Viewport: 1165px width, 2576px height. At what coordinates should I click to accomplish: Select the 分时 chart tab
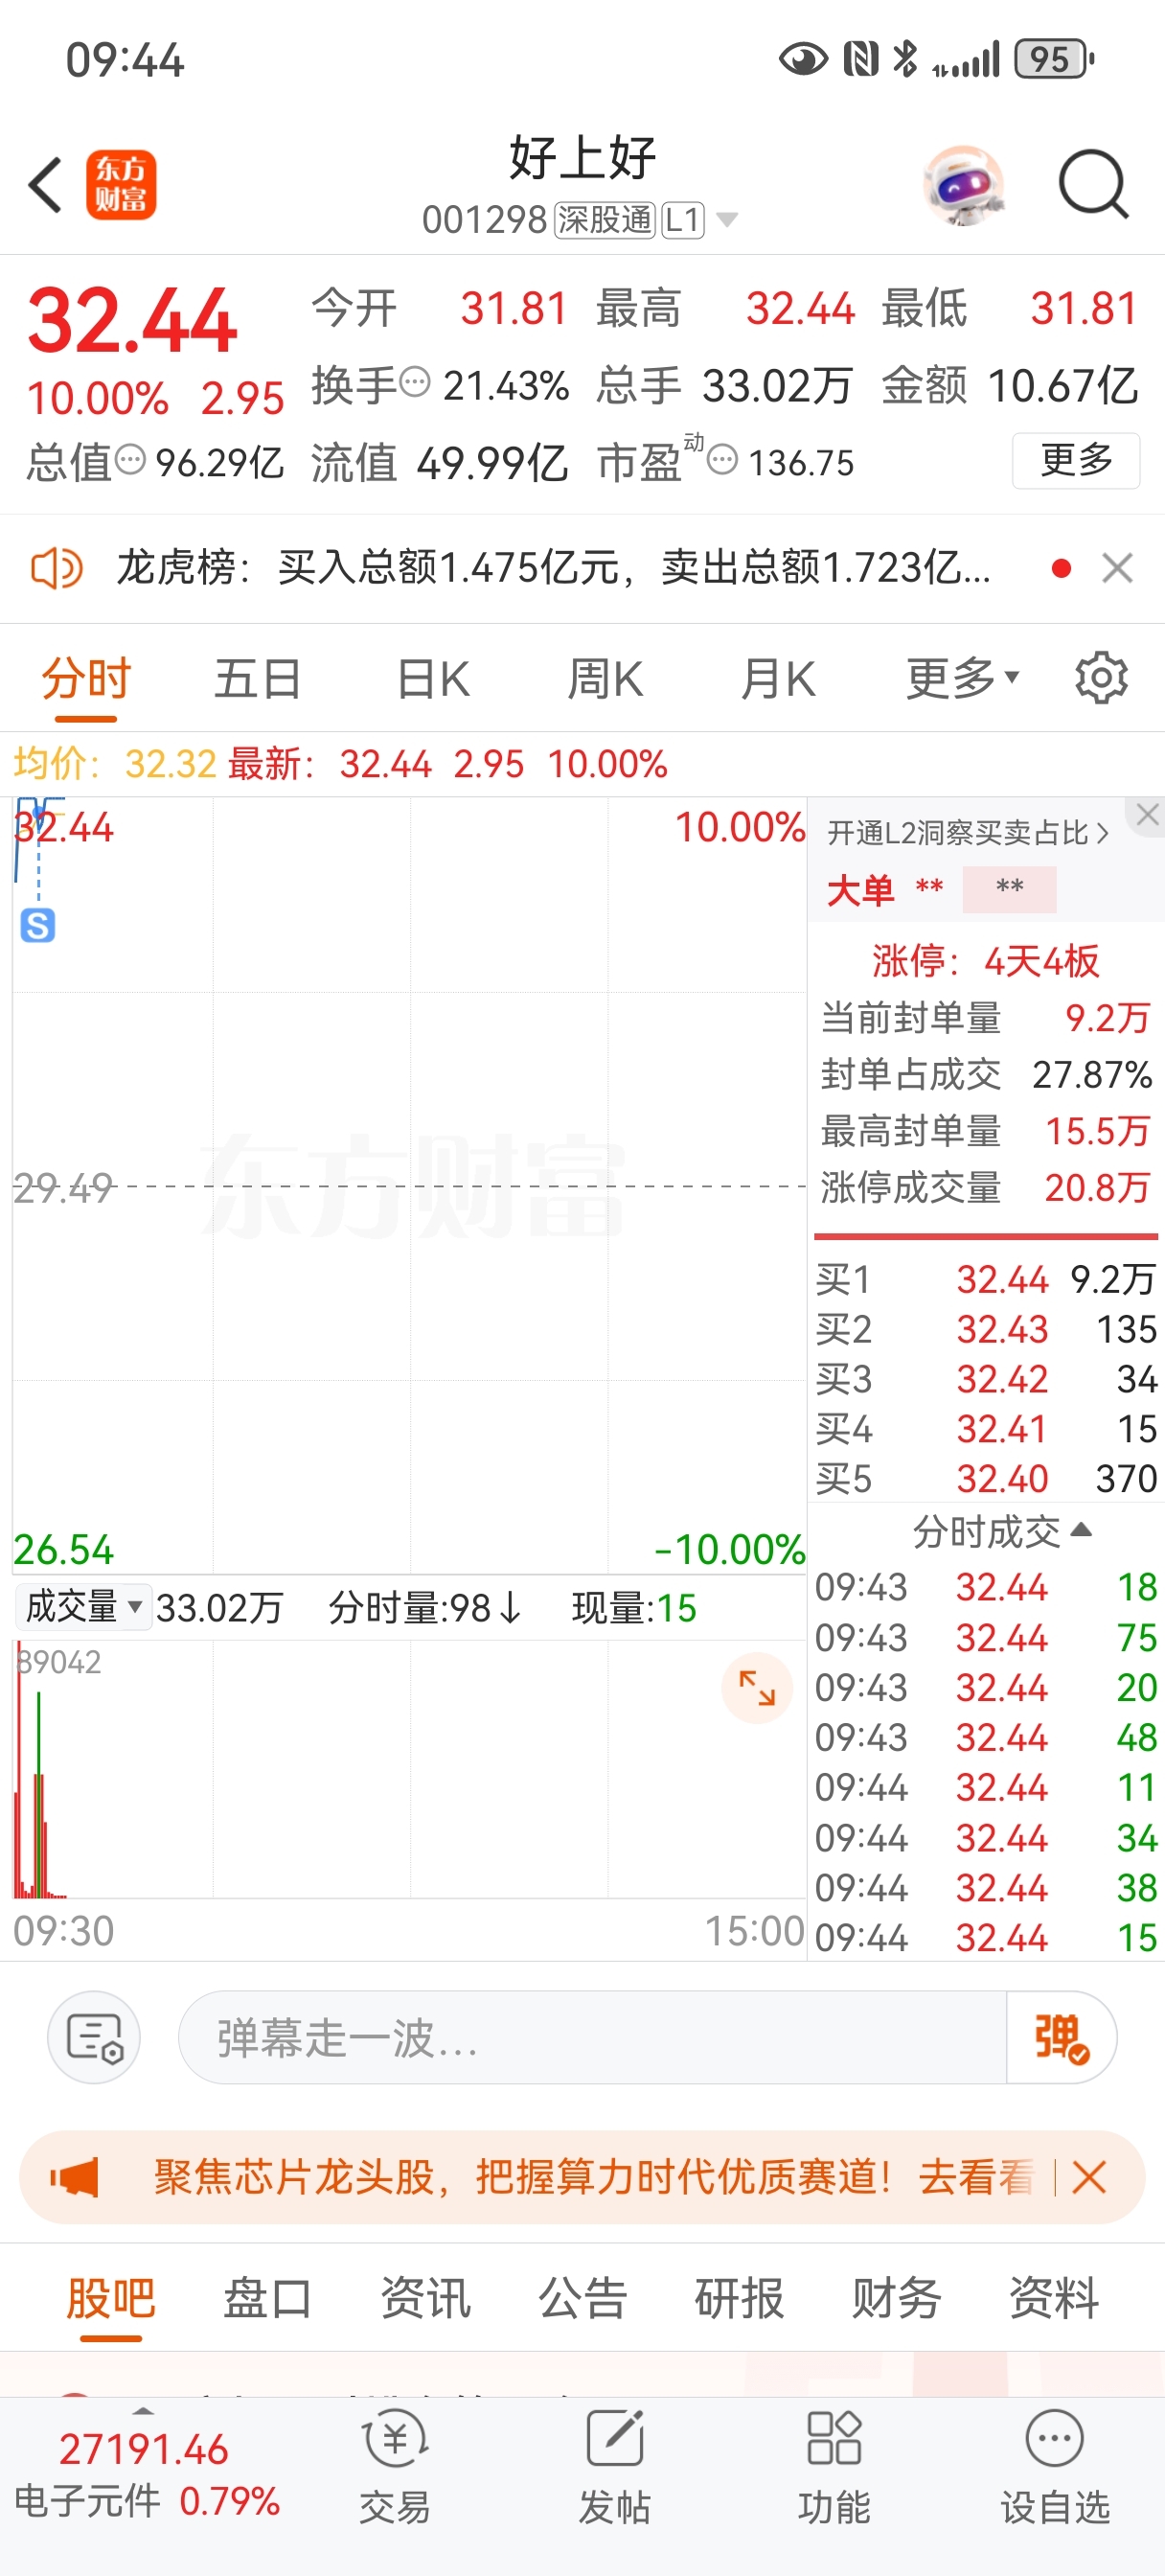coord(86,680)
